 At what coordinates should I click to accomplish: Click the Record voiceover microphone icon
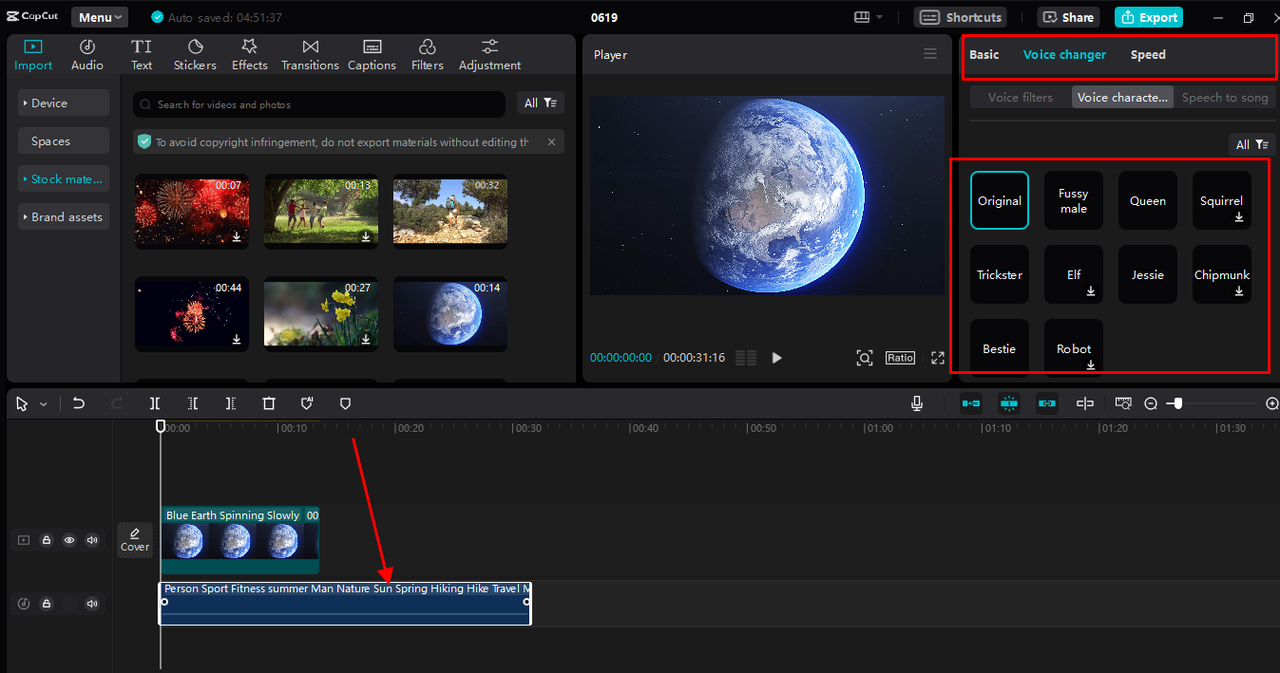point(917,403)
